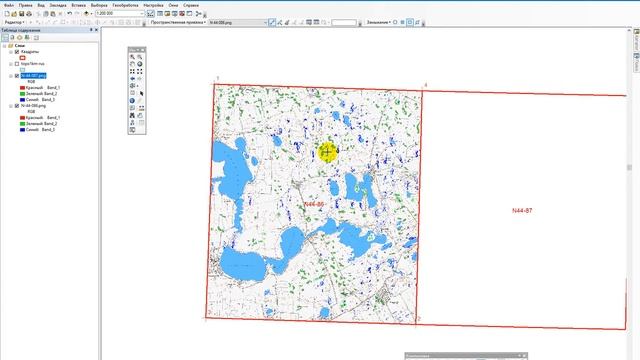
Task: Click the Print icon
Action: [29, 13]
